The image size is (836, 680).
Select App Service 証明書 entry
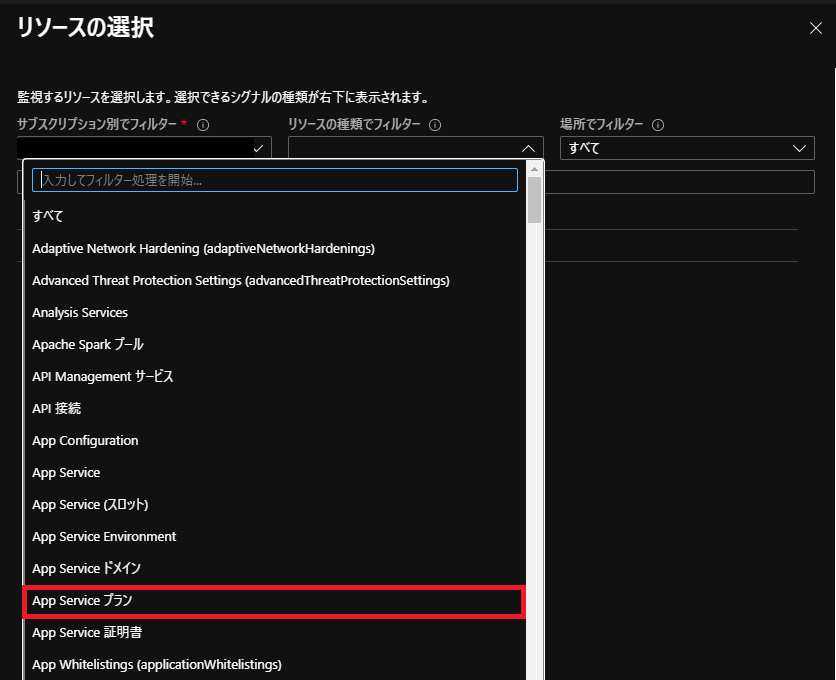click(275, 633)
